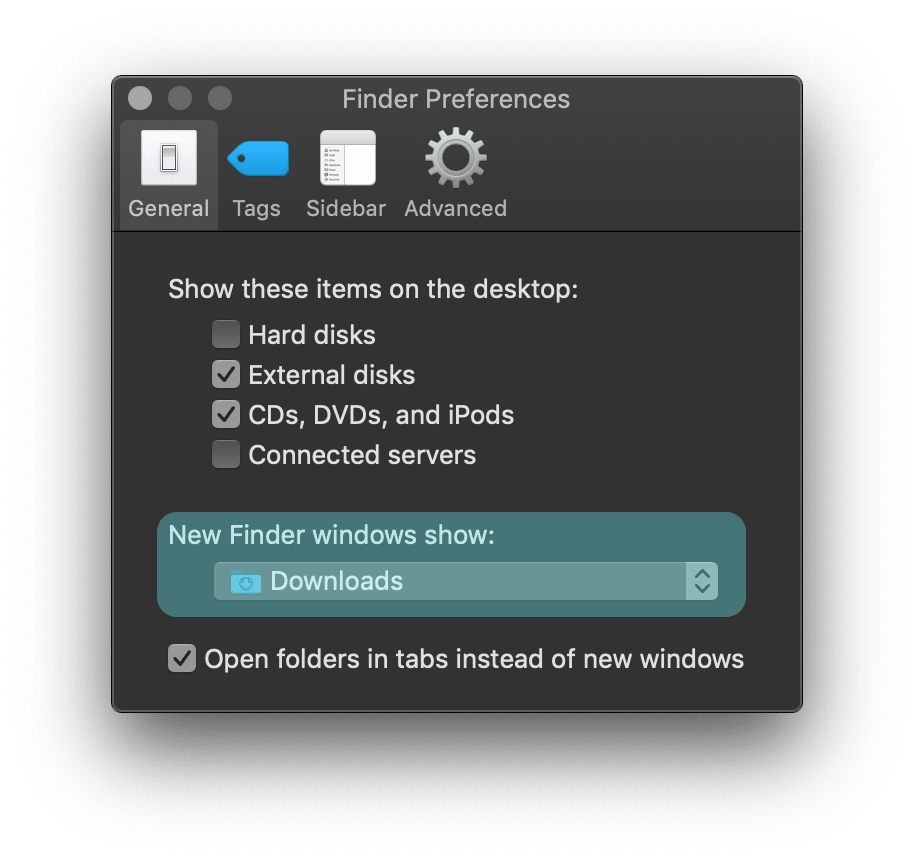Click the Downloads folder icon in popup

[x=245, y=581]
